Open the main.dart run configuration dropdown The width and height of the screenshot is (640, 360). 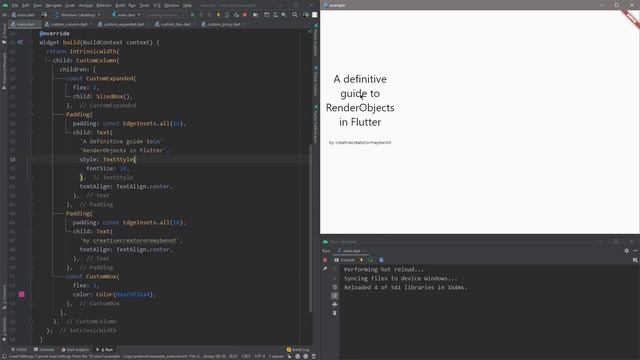click(x=126, y=15)
